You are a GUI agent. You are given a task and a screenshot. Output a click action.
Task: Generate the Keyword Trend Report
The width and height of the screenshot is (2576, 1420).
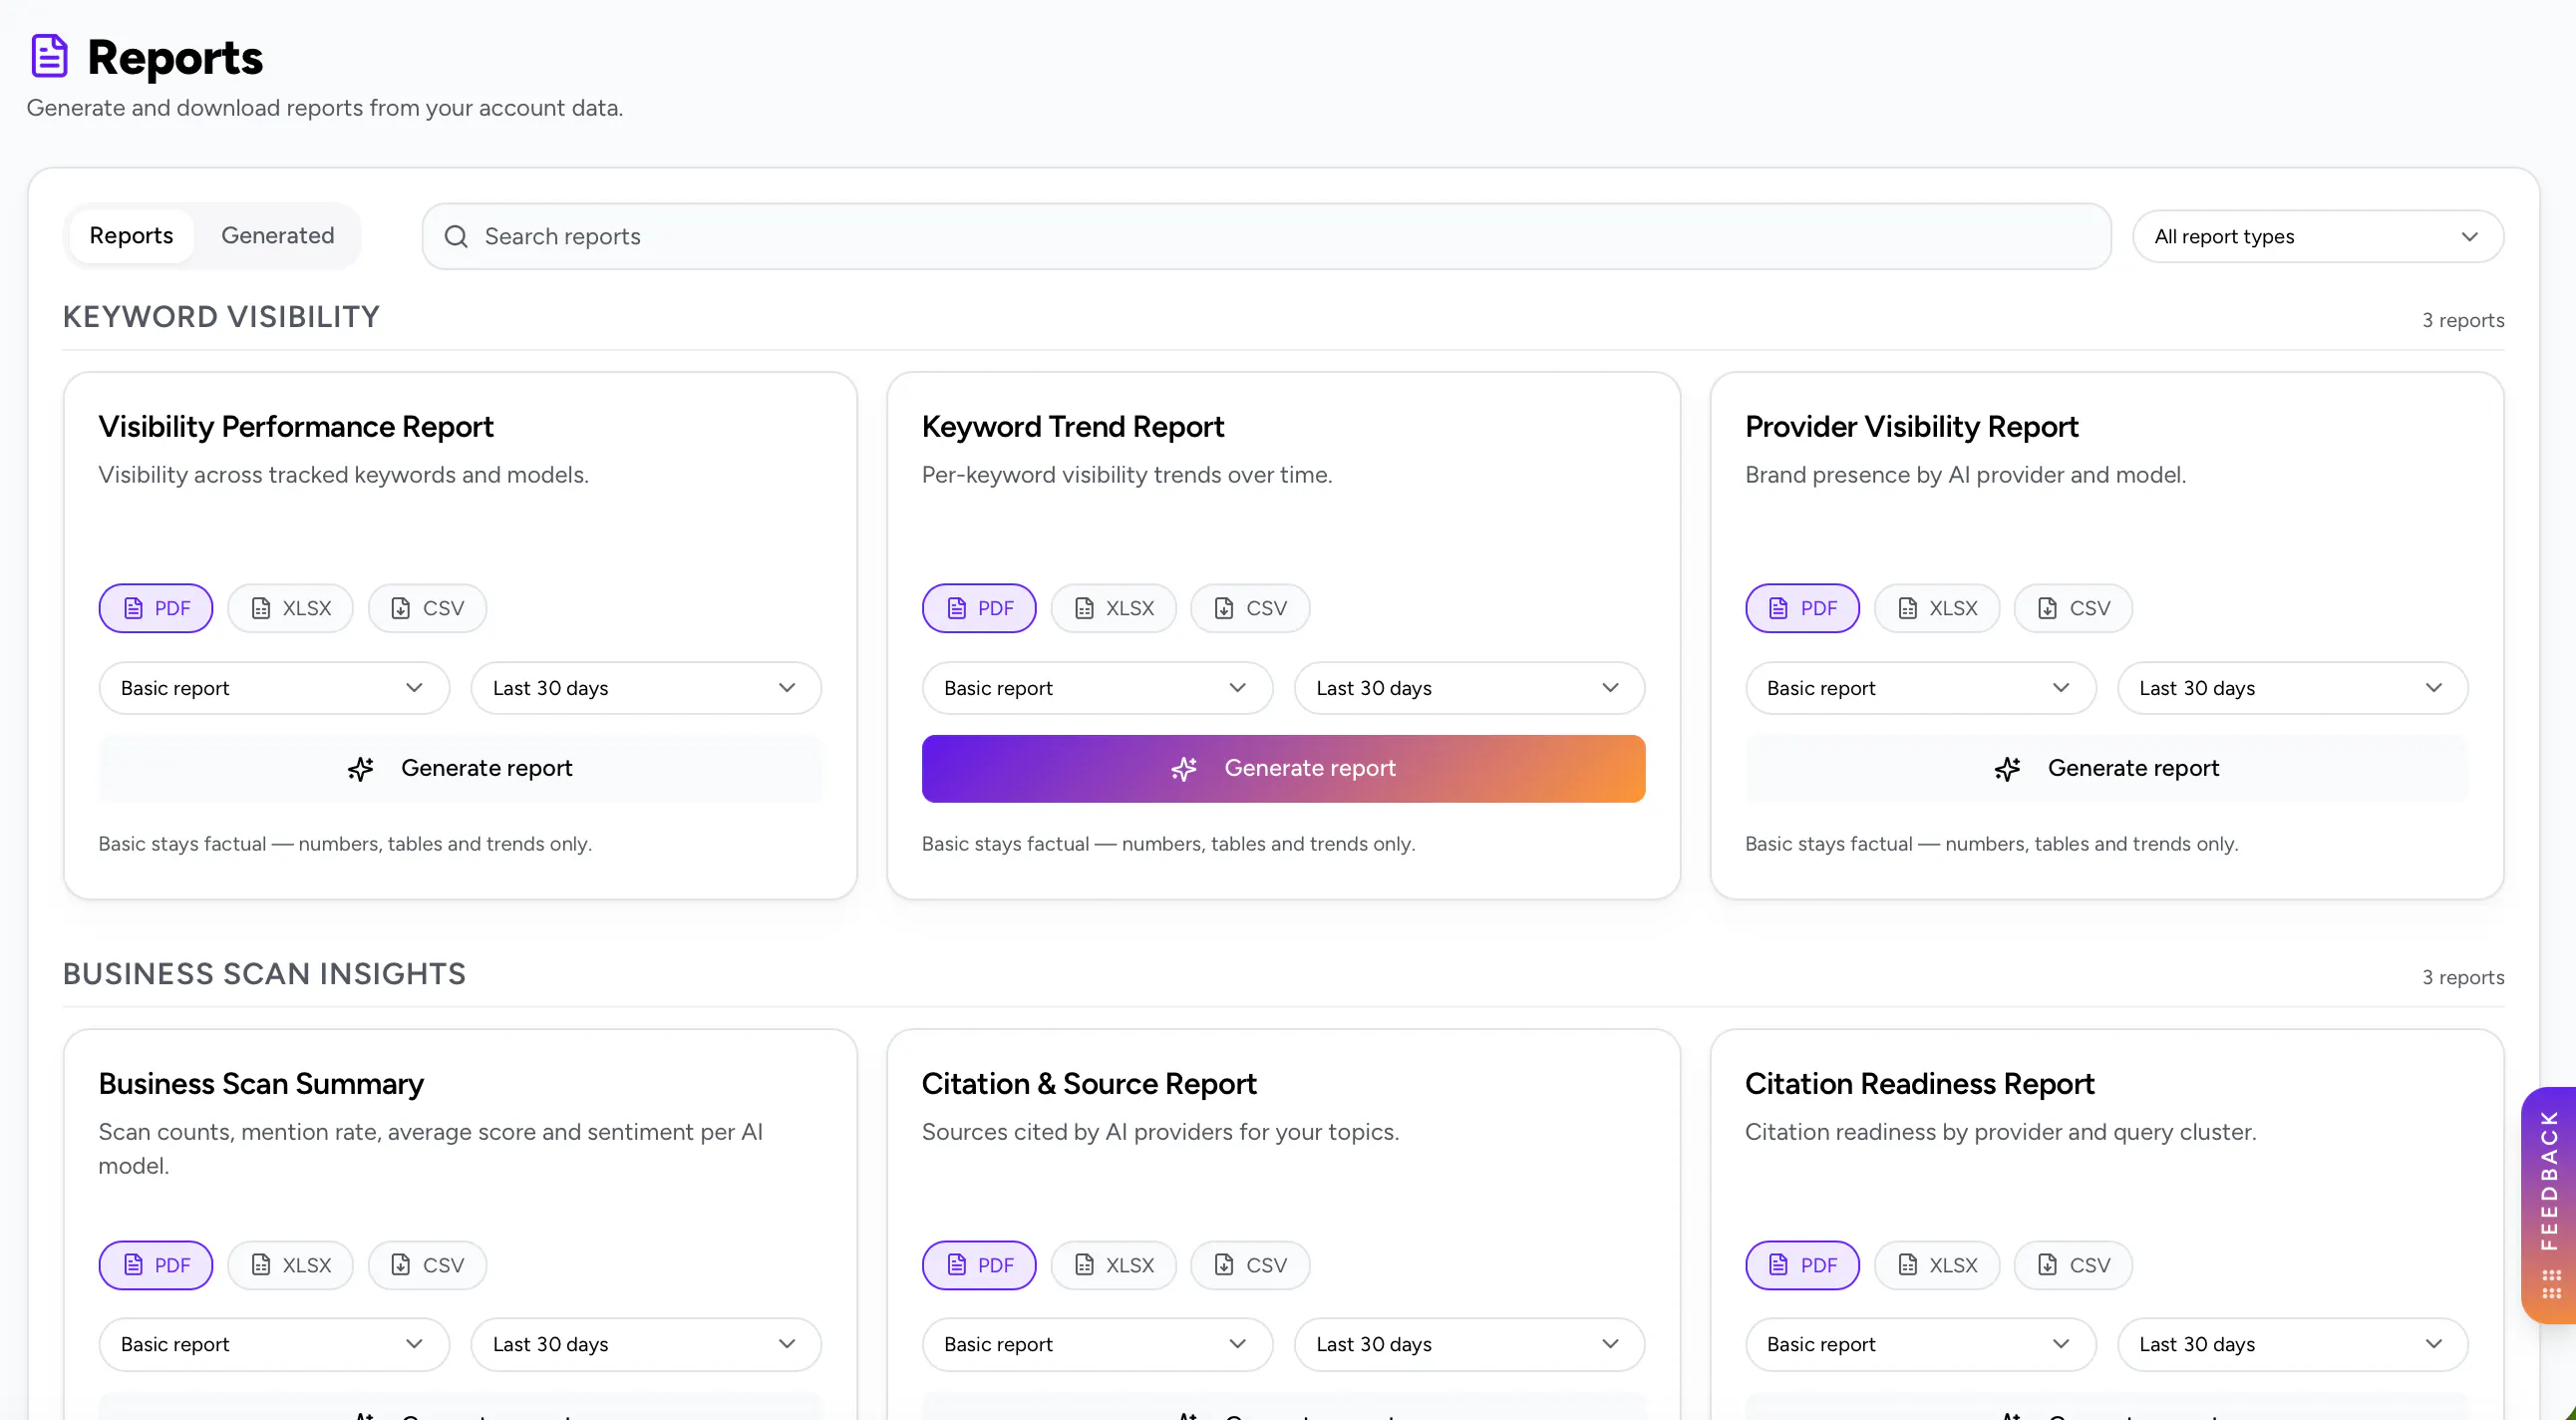click(1283, 768)
